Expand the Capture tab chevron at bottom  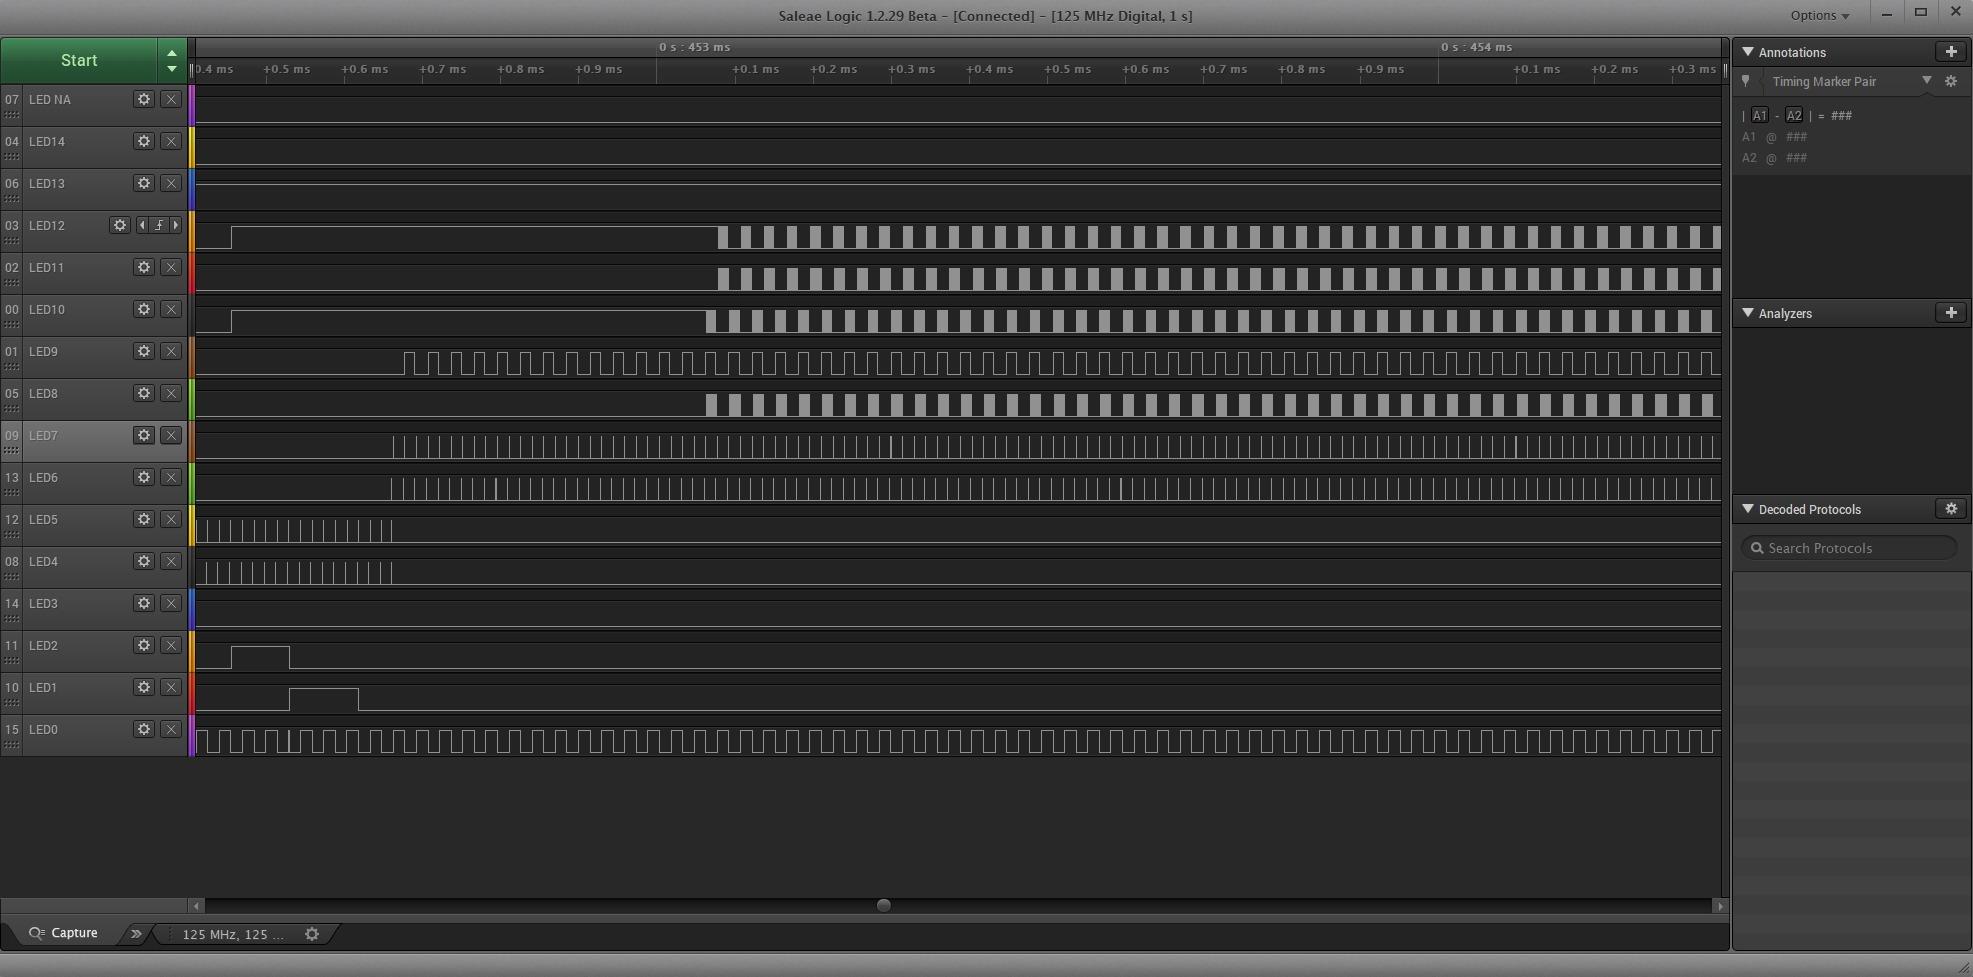tap(136, 933)
